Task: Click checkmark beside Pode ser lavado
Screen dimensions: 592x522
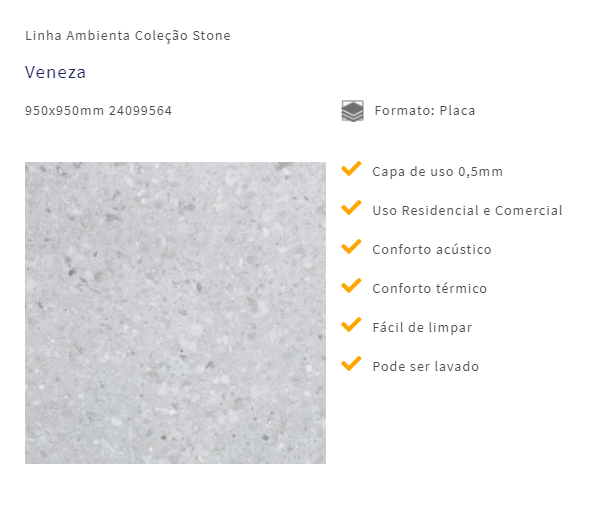Action: [x=351, y=364]
